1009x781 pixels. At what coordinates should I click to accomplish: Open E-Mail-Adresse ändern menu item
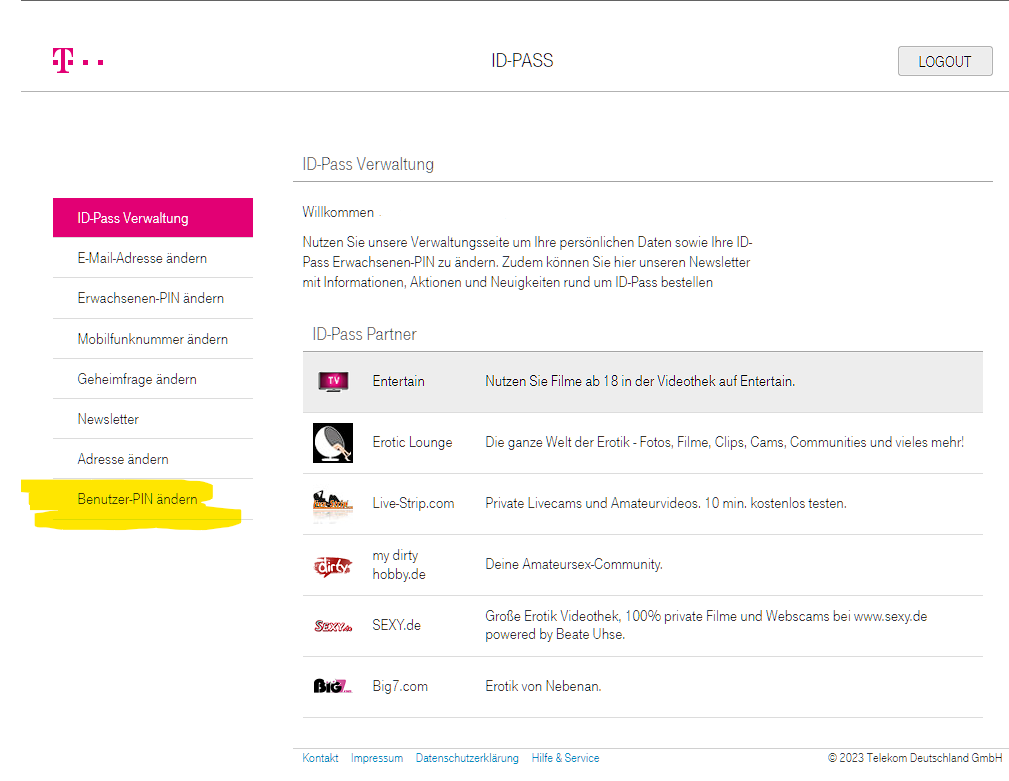click(x=153, y=258)
